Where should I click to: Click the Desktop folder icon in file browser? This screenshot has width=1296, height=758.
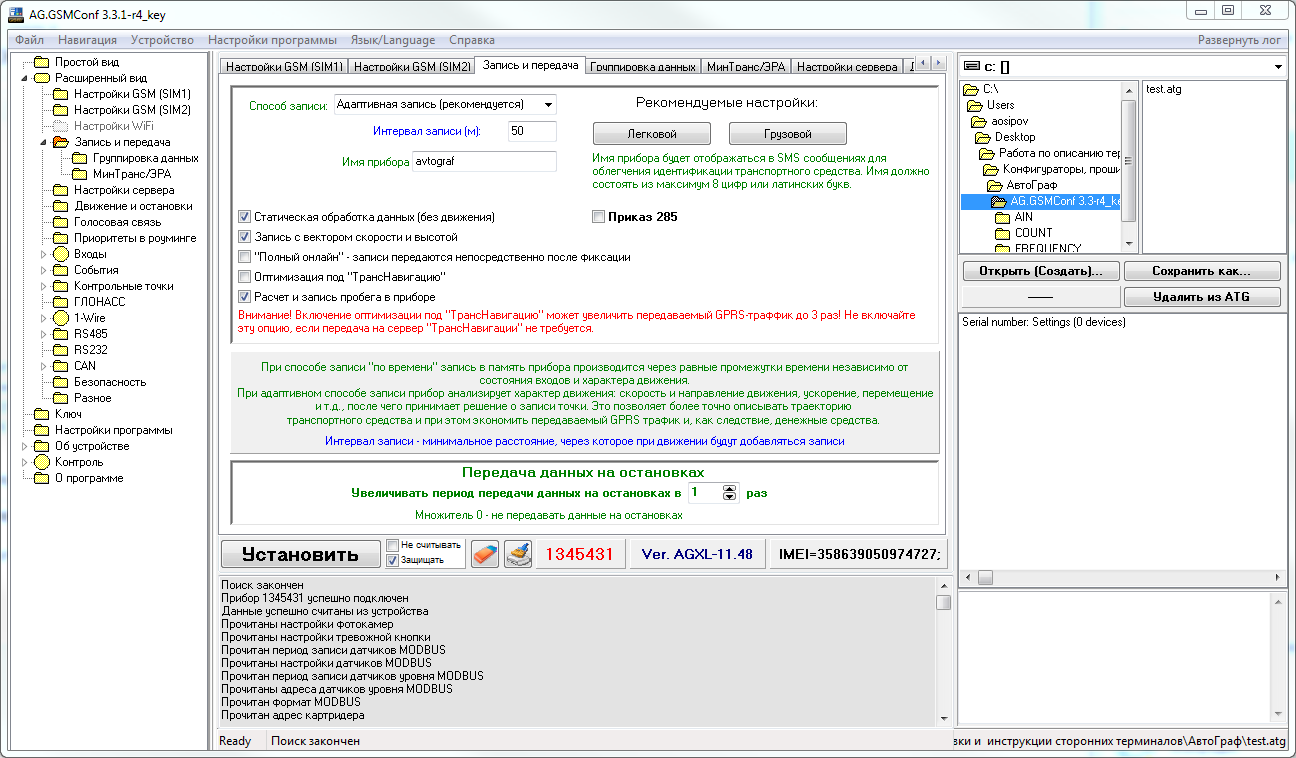(x=982, y=137)
